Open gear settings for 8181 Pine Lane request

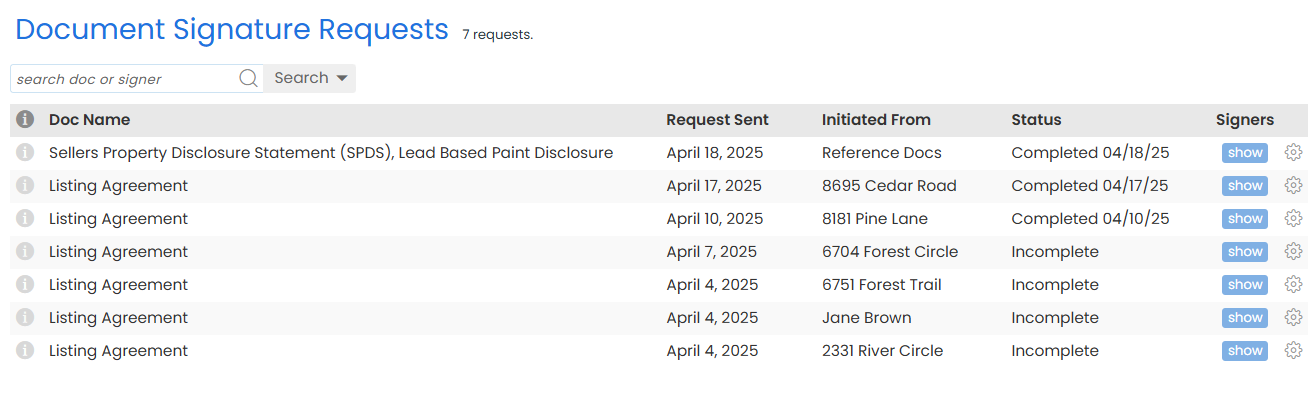[1293, 219]
